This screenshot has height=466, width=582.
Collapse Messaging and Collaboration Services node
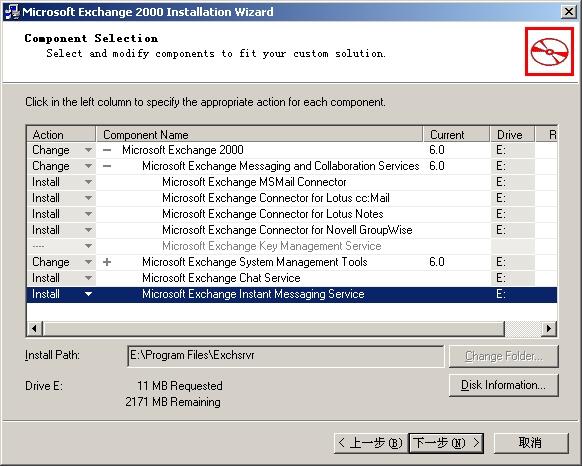[107, 166]
